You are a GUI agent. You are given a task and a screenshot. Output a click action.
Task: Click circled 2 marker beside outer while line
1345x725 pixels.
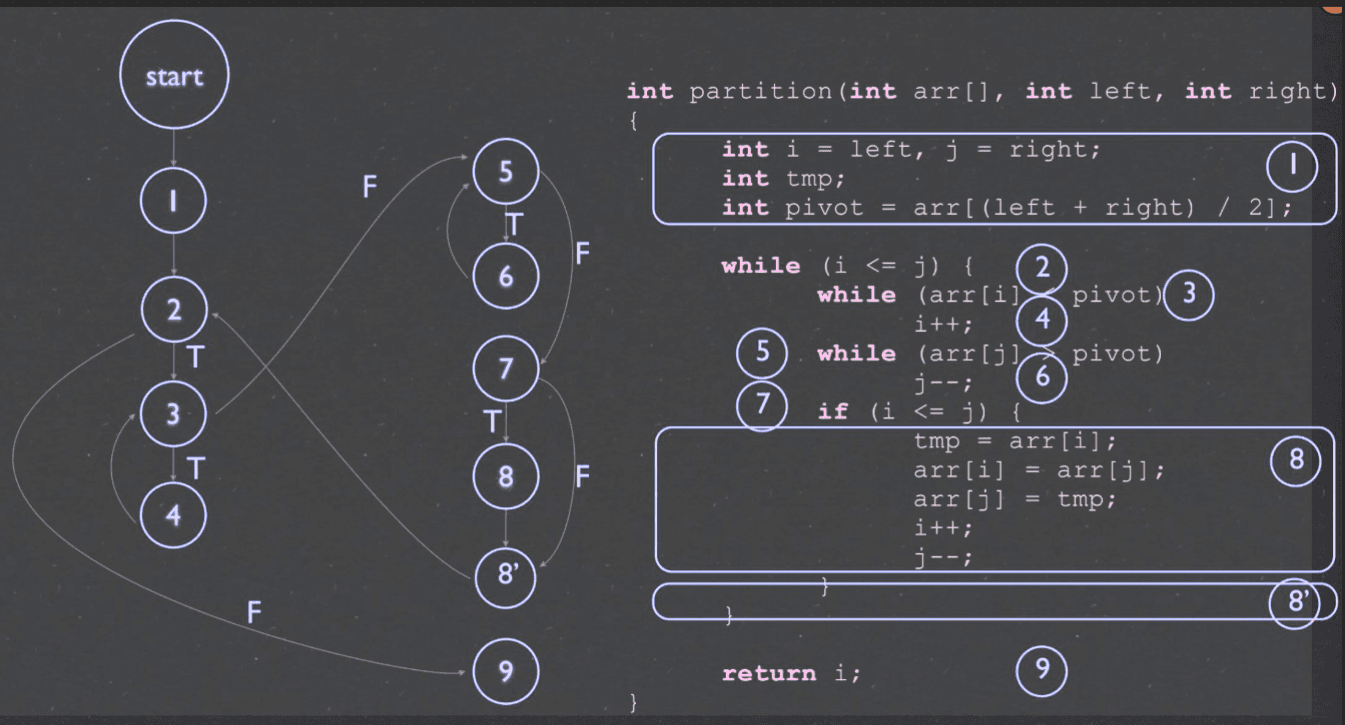[1042, 267]
